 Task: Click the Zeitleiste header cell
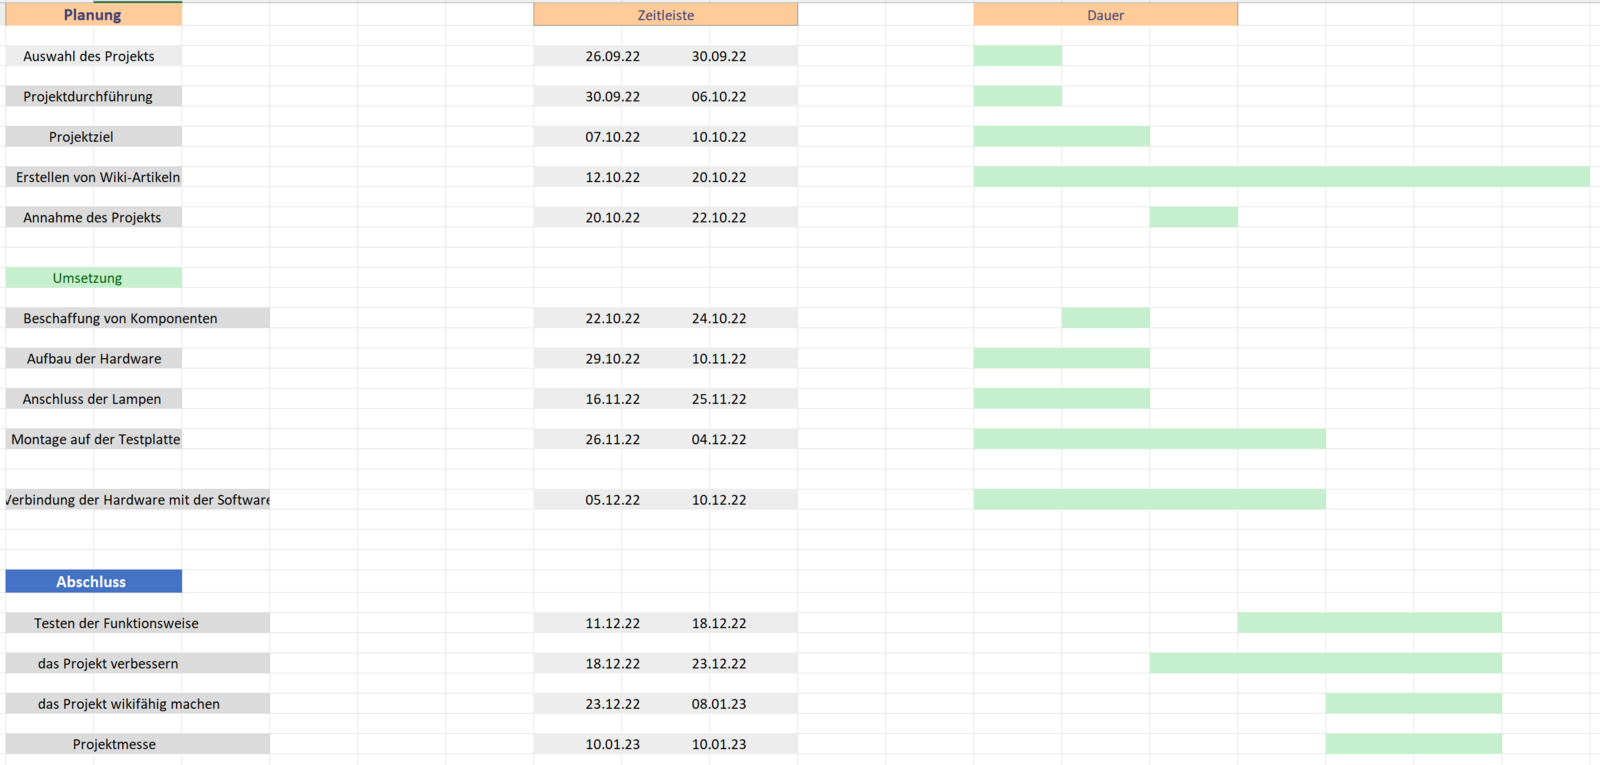tap(665, 15)
